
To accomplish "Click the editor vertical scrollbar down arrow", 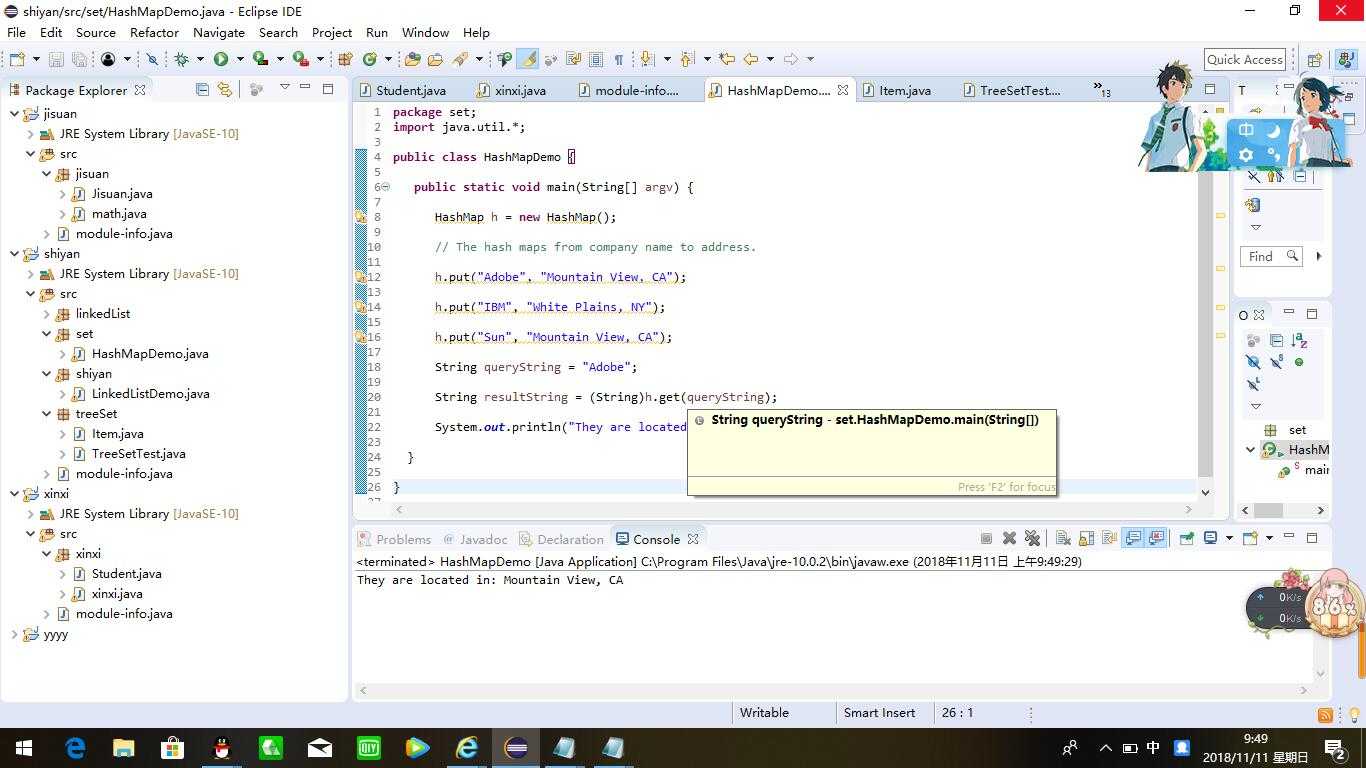I will coord(1205,492).
